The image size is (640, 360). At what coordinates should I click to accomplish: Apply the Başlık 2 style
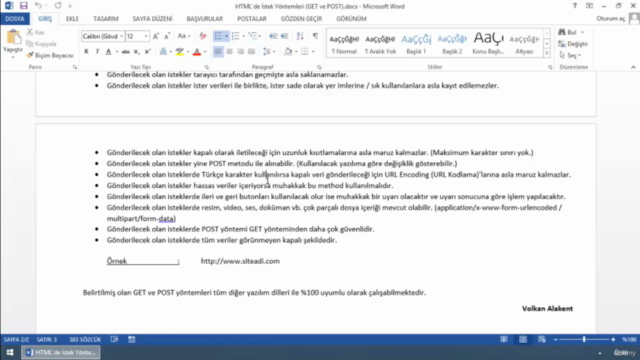click(452, 44)
